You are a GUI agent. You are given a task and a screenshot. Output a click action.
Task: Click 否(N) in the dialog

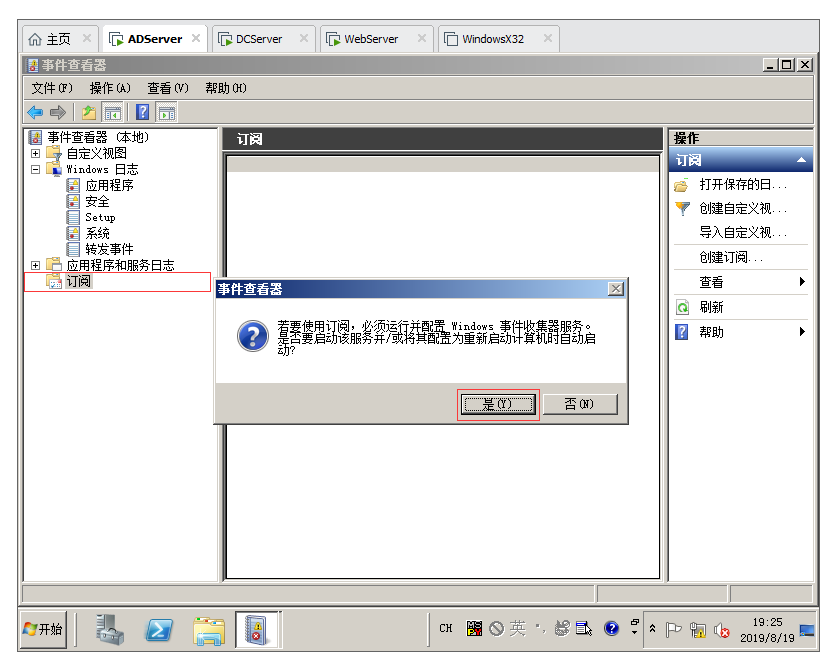(579, 404)
